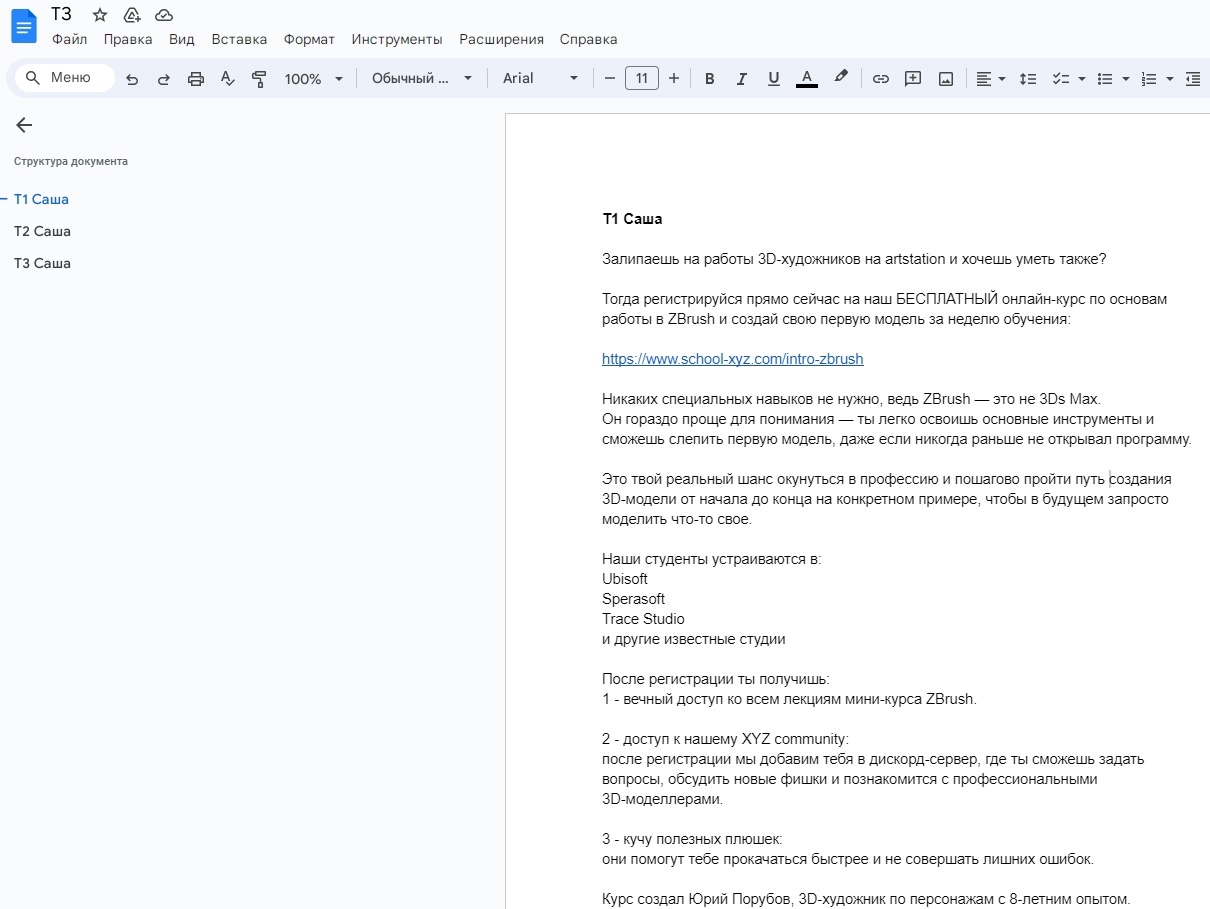Viewport: 1210px width, 909px height.
Task: Open the Правка menu
Action: coord(128,39)
